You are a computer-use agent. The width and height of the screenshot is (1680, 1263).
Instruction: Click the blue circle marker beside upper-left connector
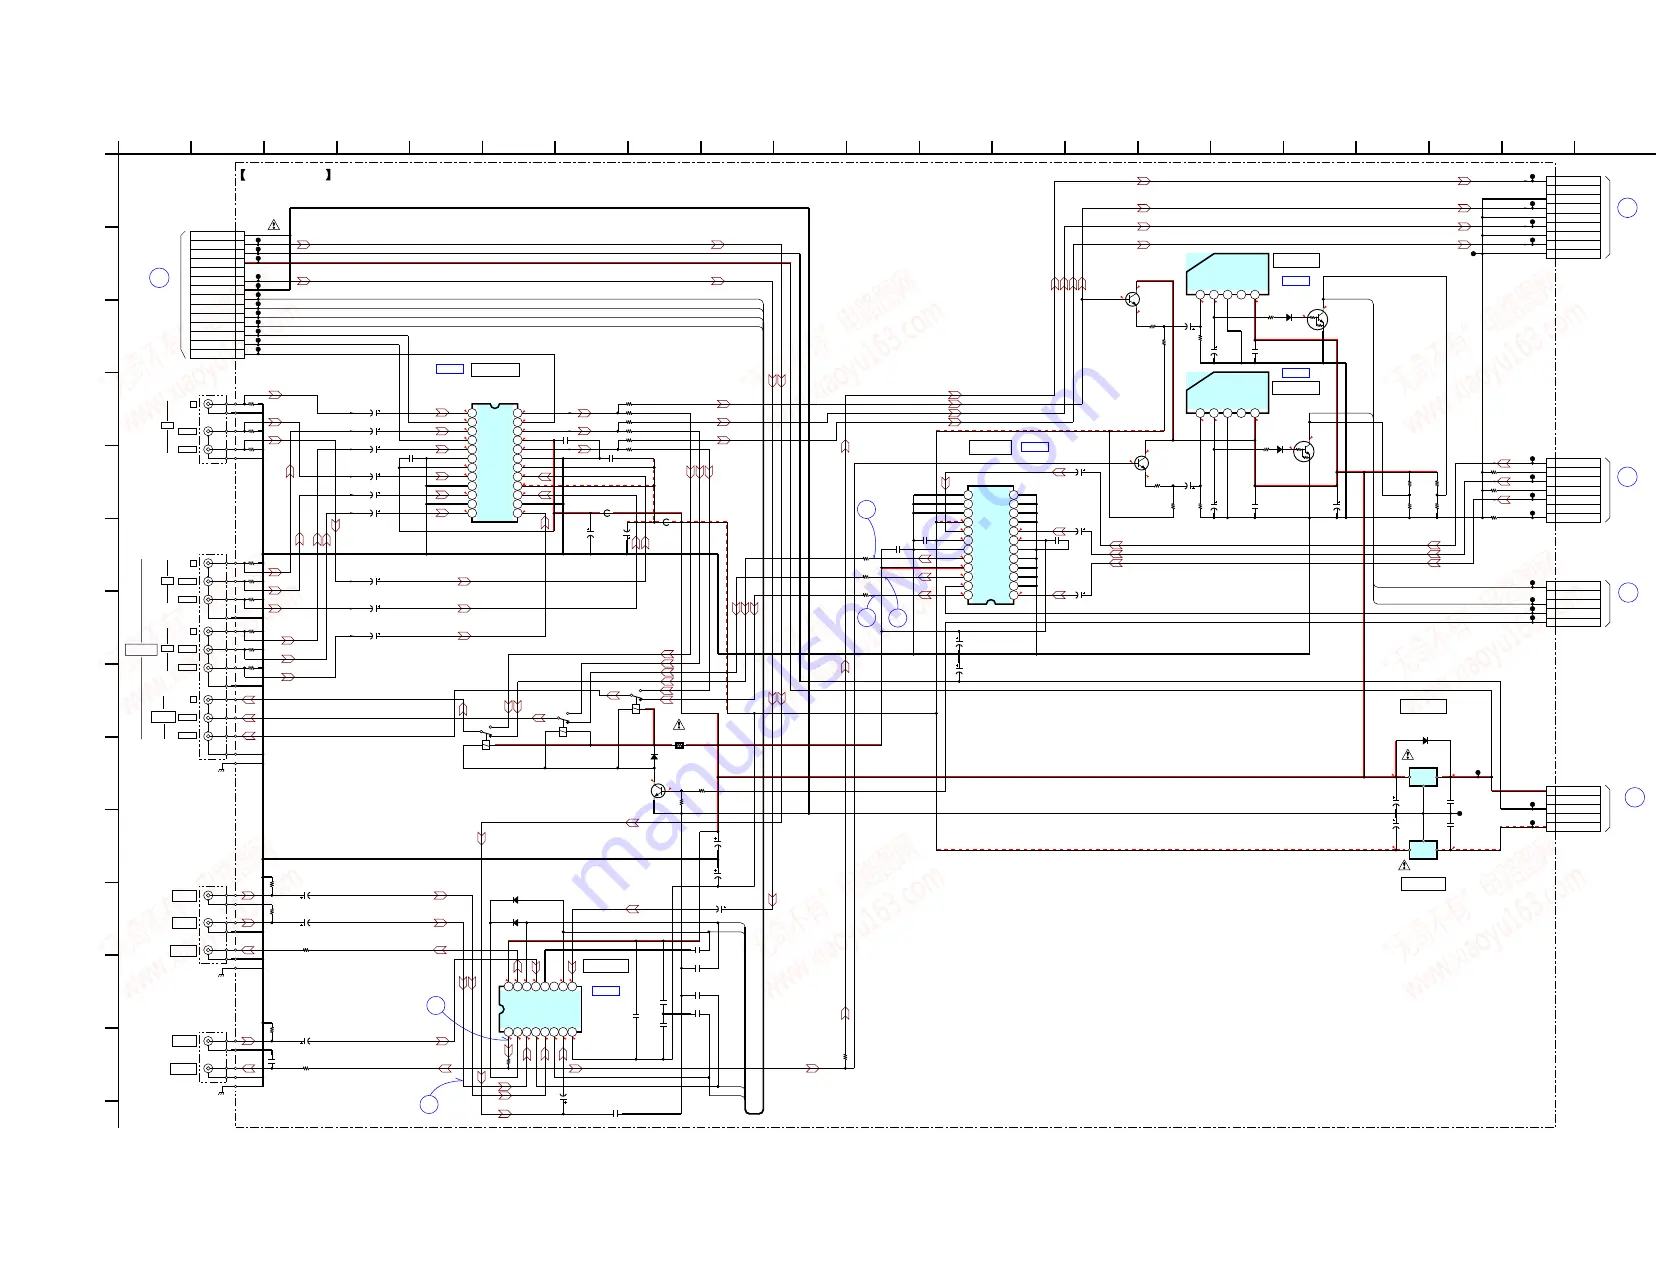click(x=159, y=278)
